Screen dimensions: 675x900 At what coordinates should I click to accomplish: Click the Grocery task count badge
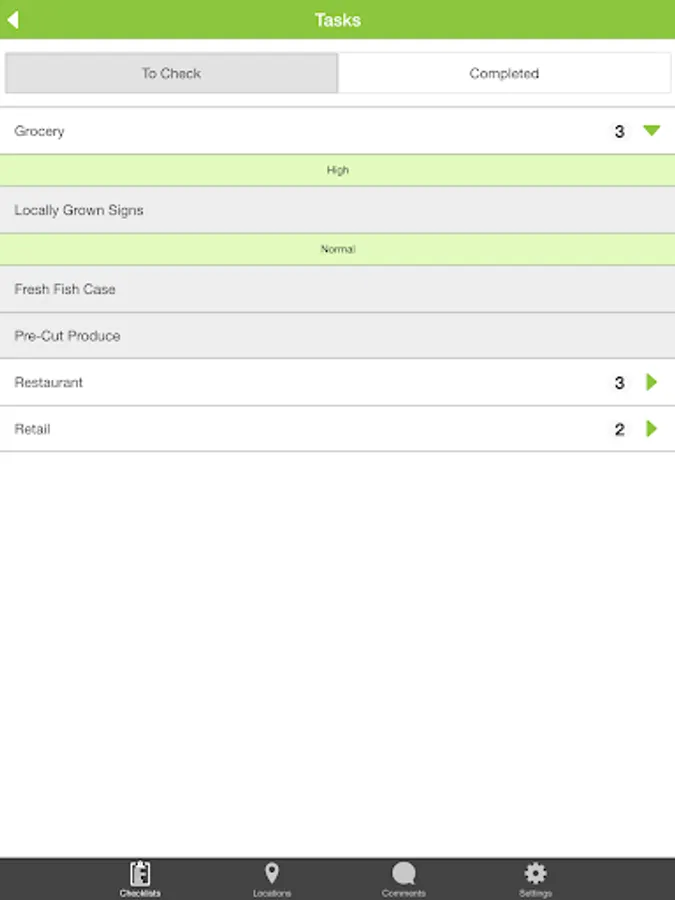pos(619,131)
